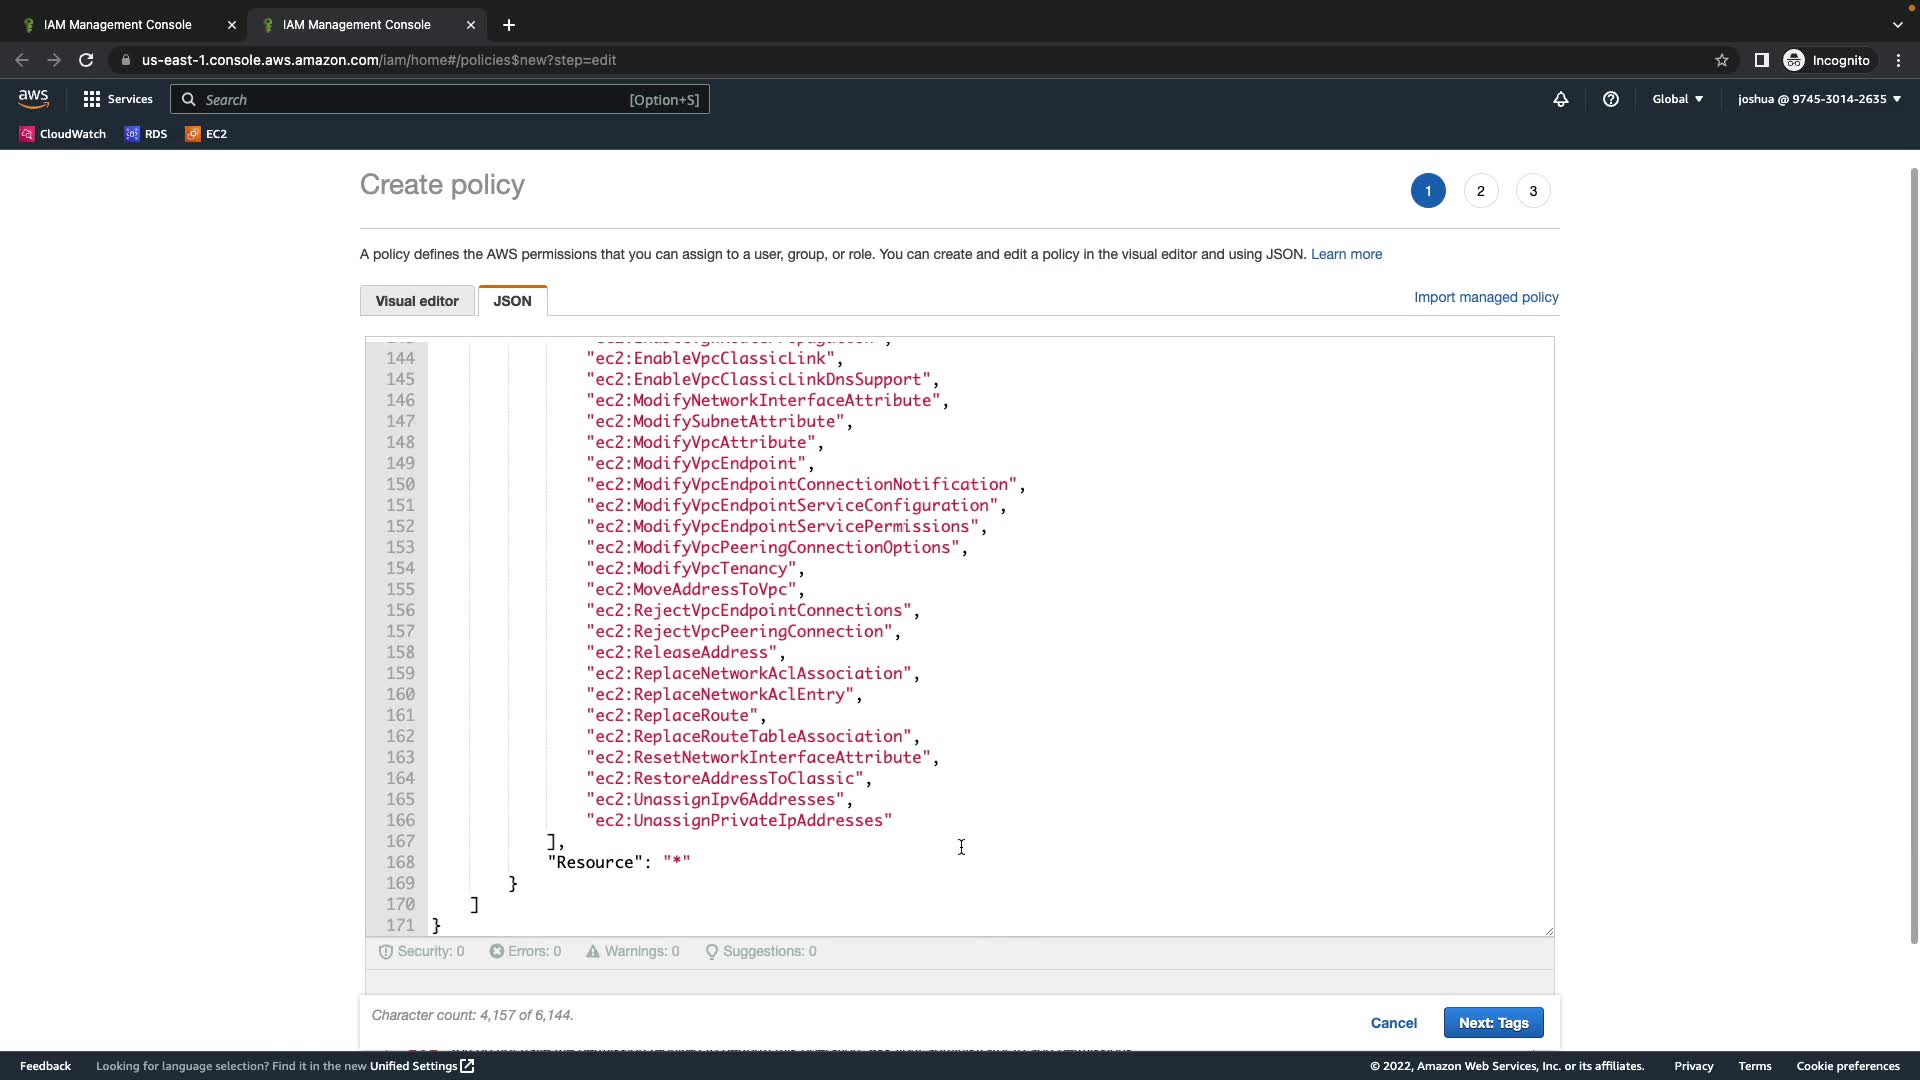Open the CloudWatch bookmark shortcut

coord(62,134)
